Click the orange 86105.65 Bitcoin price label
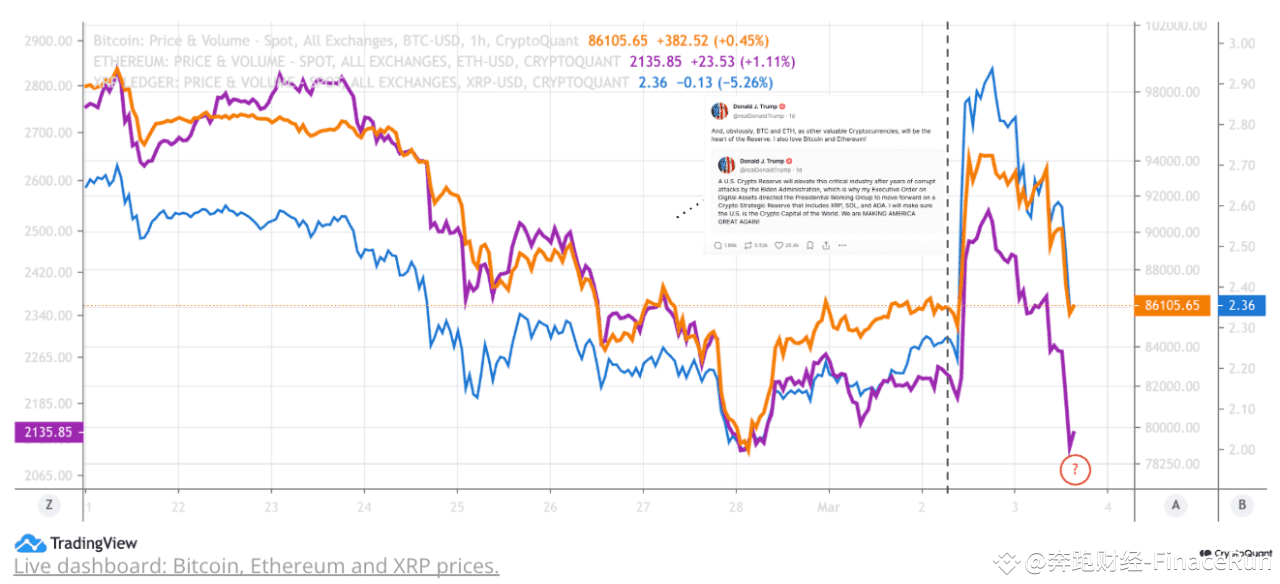Image resolution: width=1280 pixels, height=584 pixels. [1172, 306]
